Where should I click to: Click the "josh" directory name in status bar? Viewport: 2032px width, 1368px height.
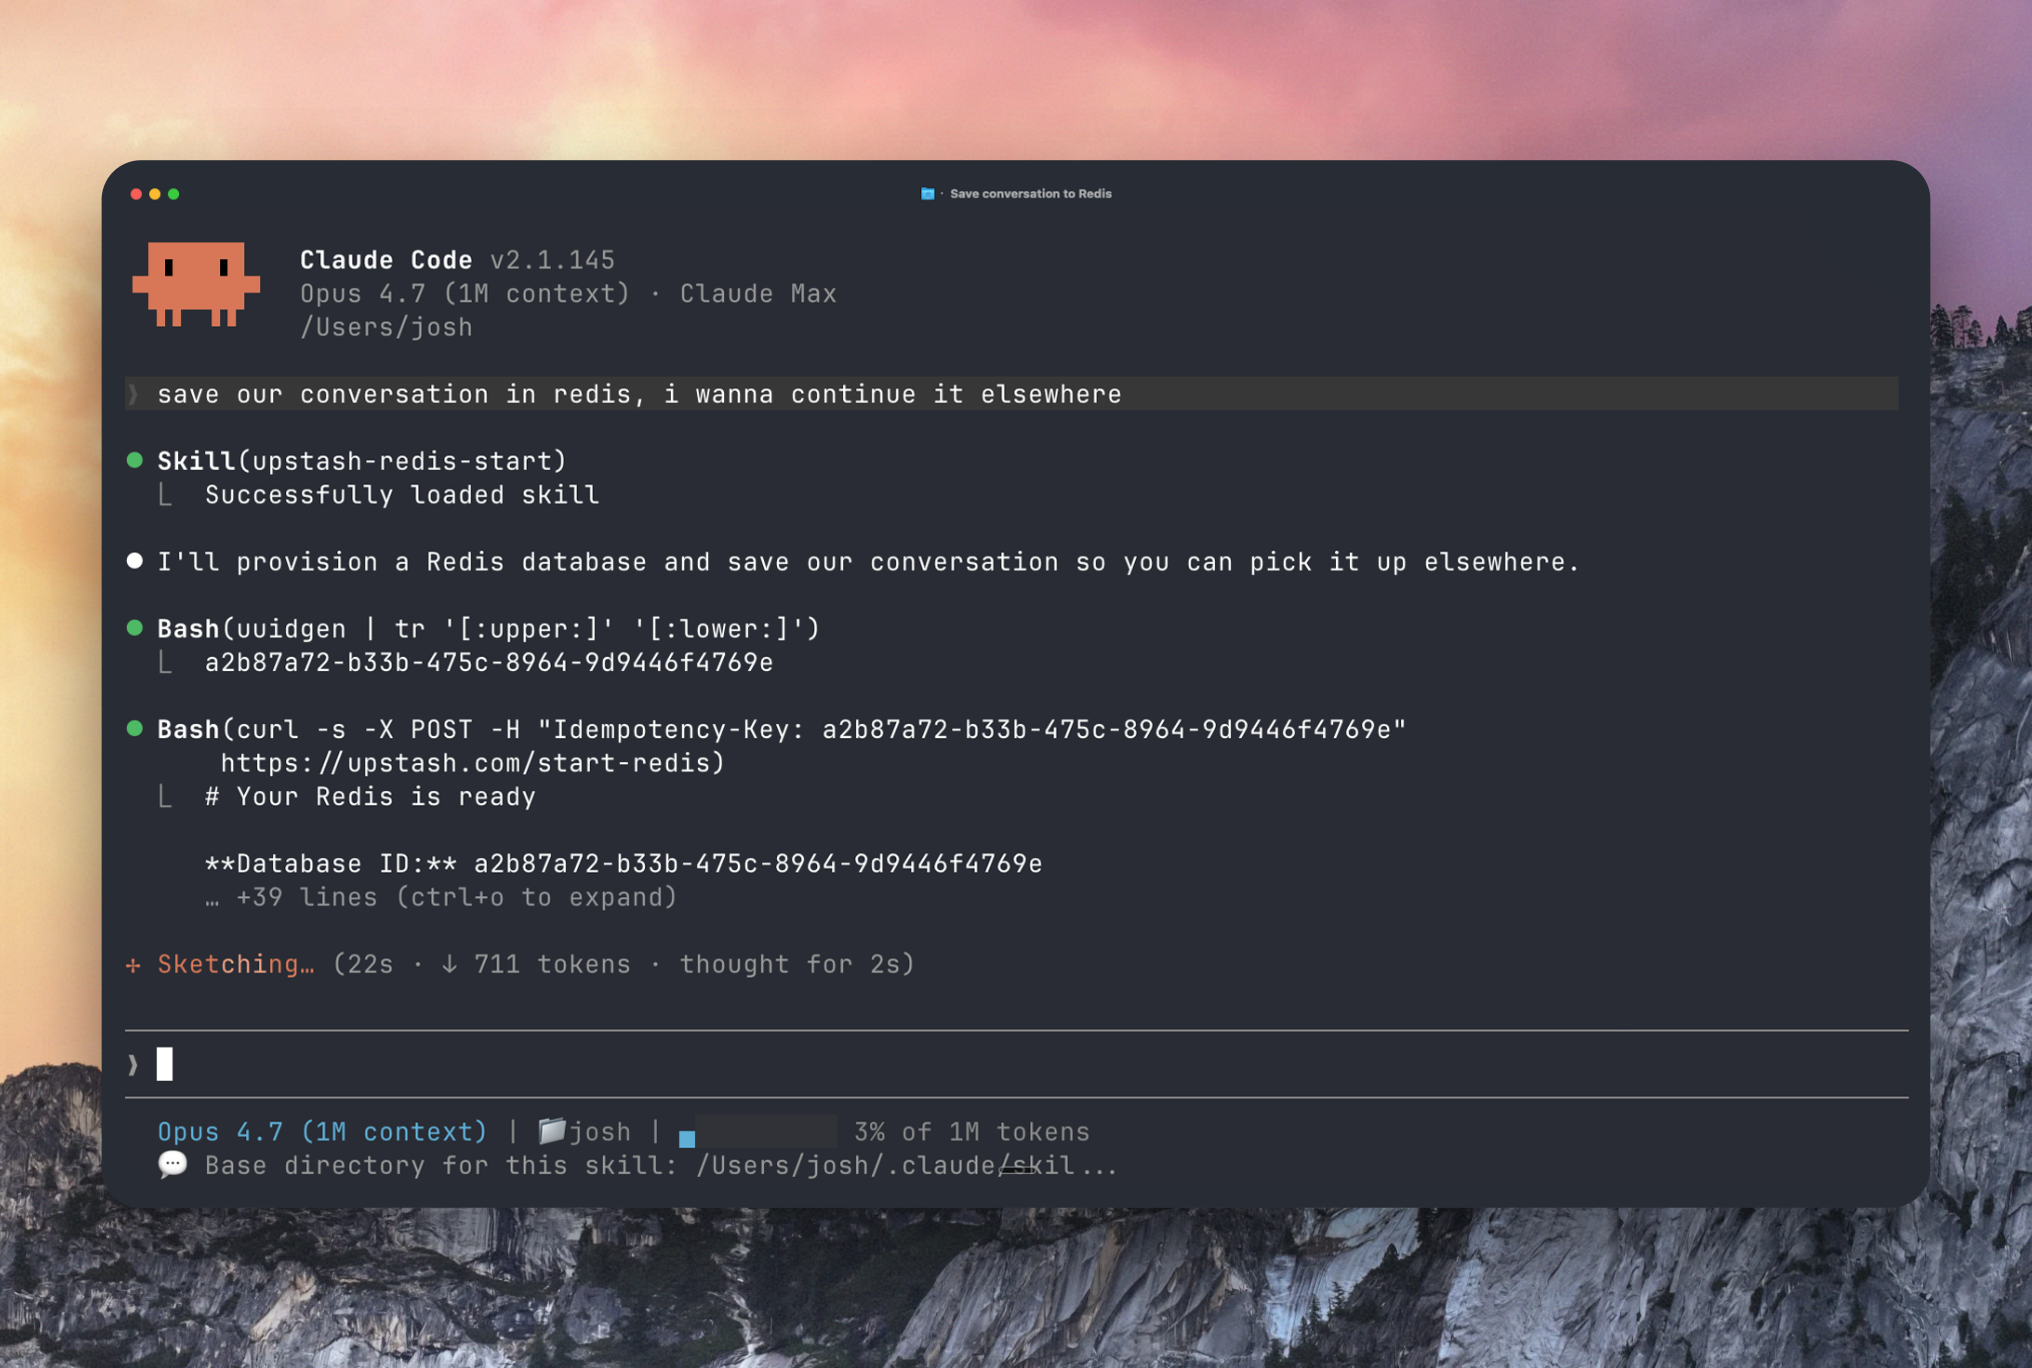coord(600,1132)
